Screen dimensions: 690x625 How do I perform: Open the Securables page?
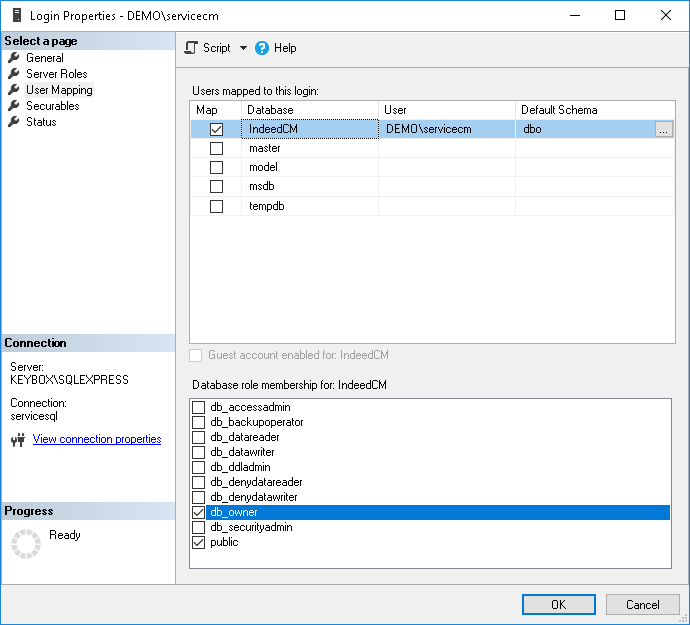coord(52,106)
